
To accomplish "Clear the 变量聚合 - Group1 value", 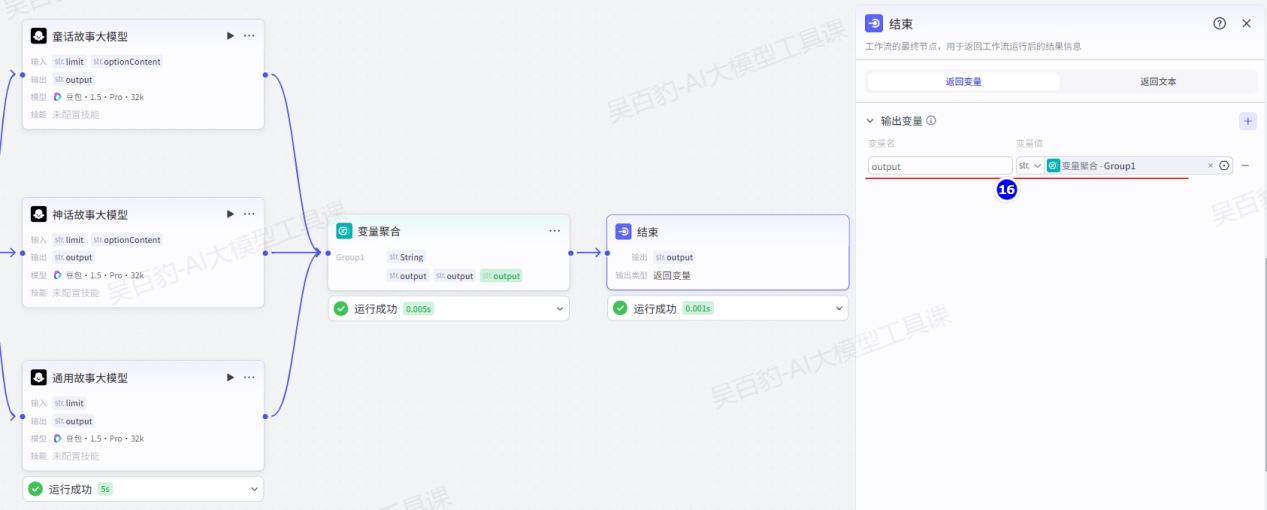I will [1210, 166].
